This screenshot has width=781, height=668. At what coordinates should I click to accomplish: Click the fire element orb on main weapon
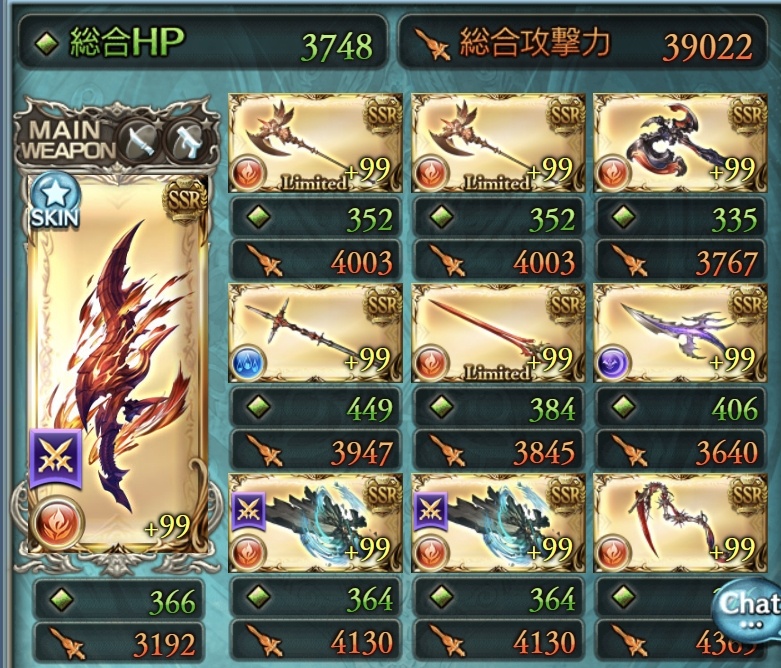(x=56, y=523)
